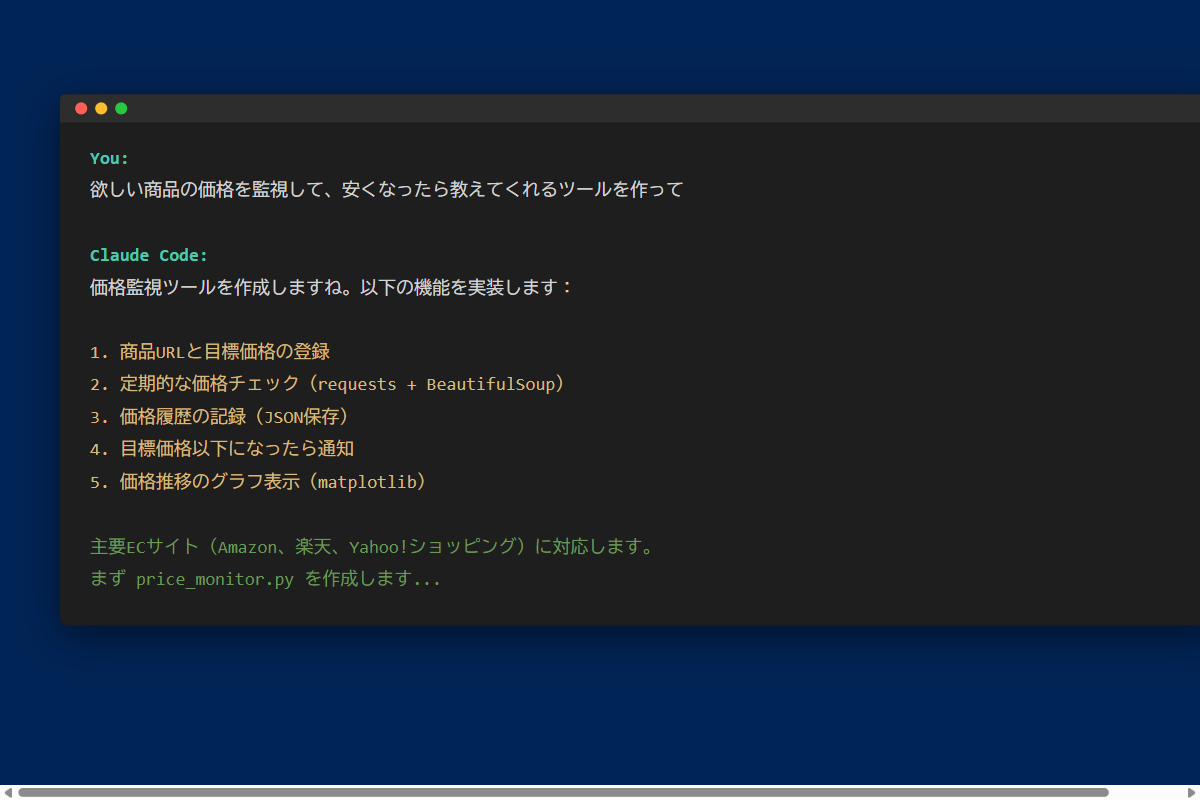Click the empty scrollbar track right of thumb
1200x800 pixels.
[x=1145, y=792]
